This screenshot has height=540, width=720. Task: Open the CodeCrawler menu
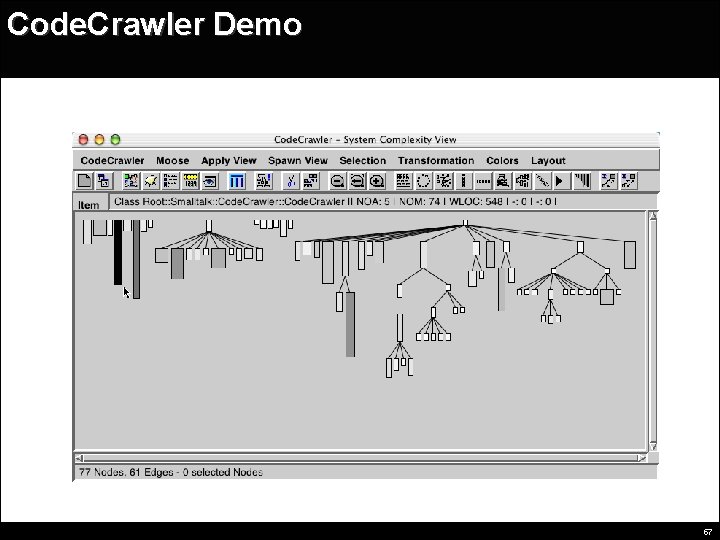pos(112,161)
